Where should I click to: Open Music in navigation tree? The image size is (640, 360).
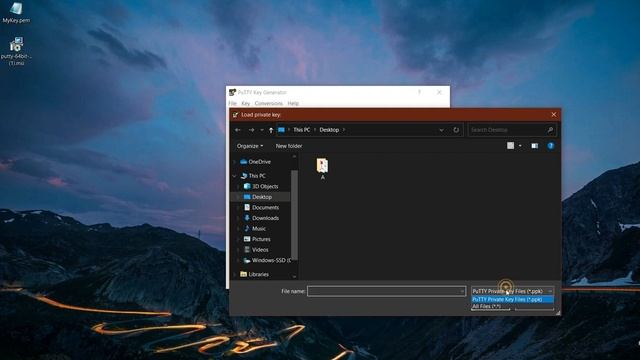[259, 229]
